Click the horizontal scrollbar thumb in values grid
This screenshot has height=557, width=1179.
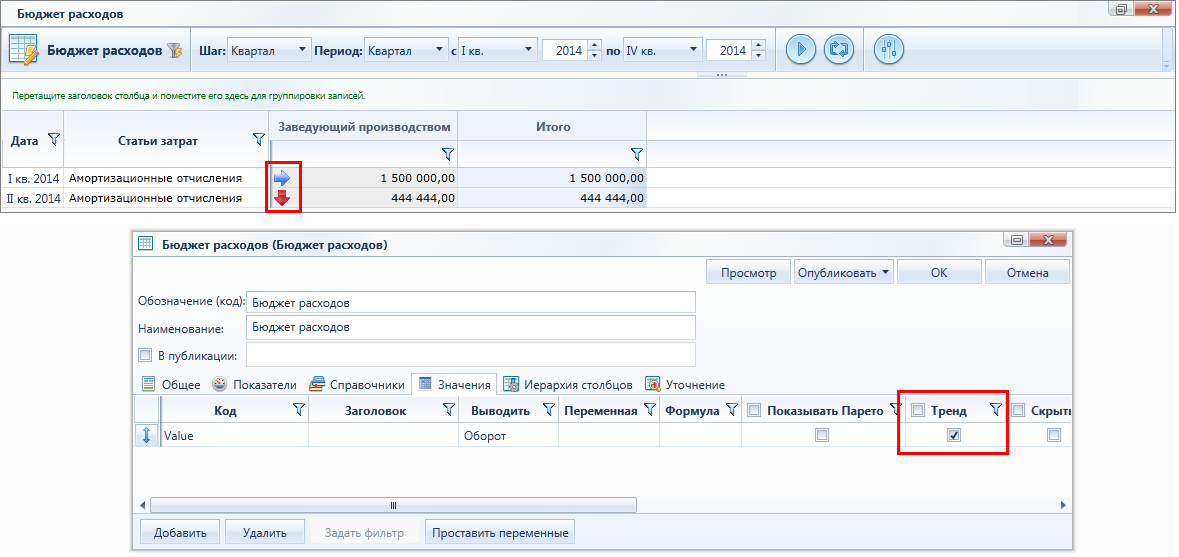[x=393, y=505]
